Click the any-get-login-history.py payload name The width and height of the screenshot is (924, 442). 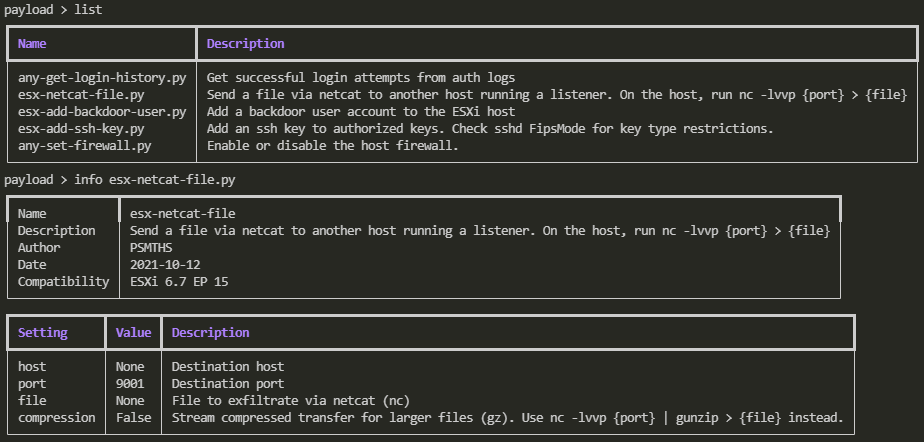tap(102, 77)
